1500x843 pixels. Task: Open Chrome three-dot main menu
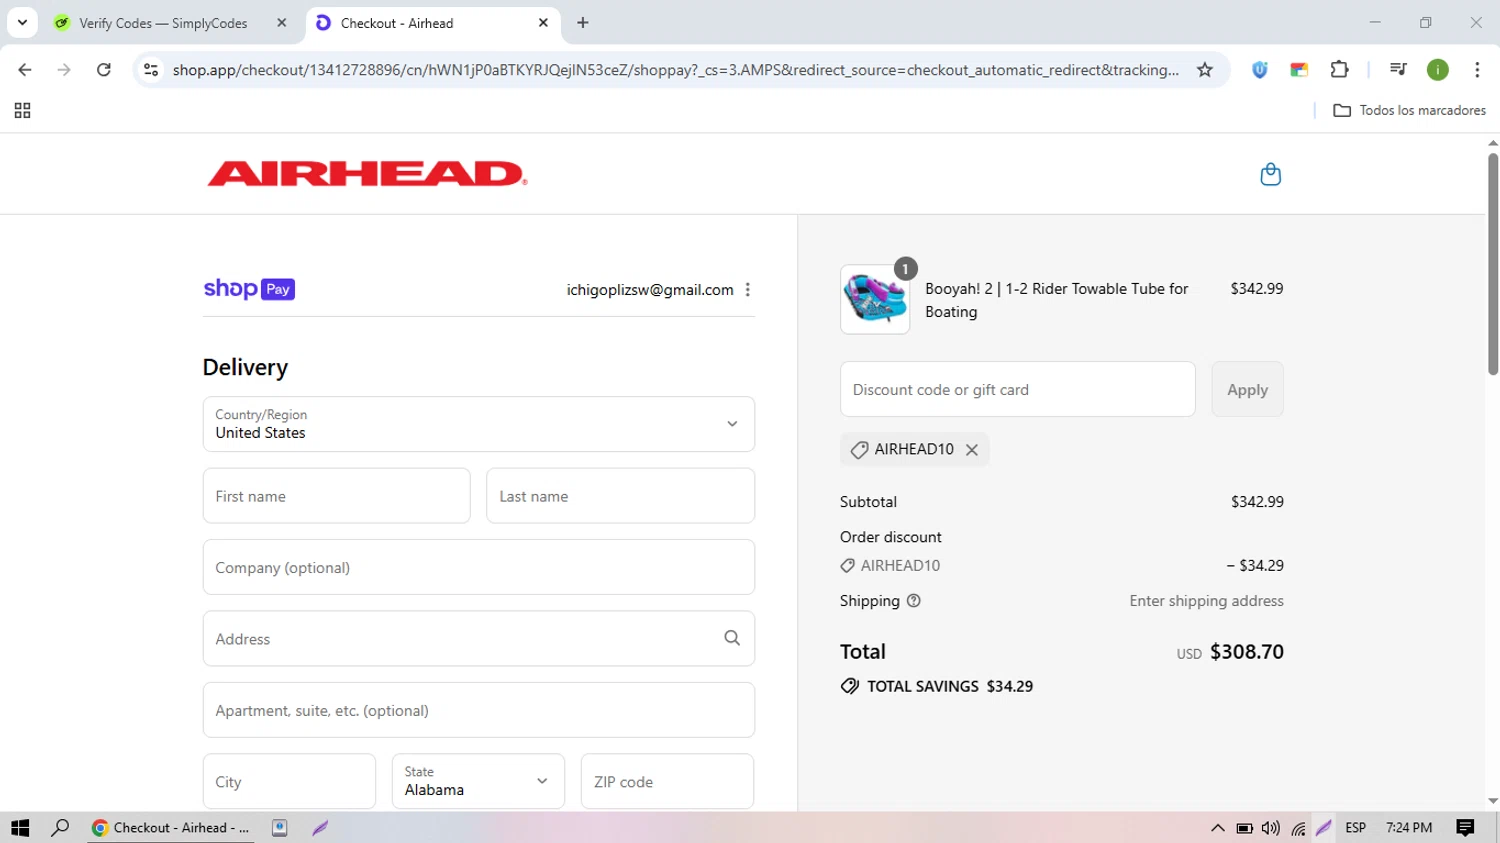[x=1477, y=70]
